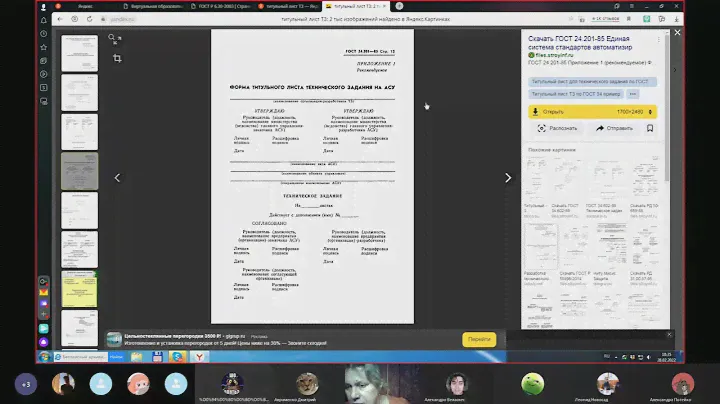Viewport: 720px width, 404px height.
Task: Go to the previous image arrow
Action: [x=117, y=178]
